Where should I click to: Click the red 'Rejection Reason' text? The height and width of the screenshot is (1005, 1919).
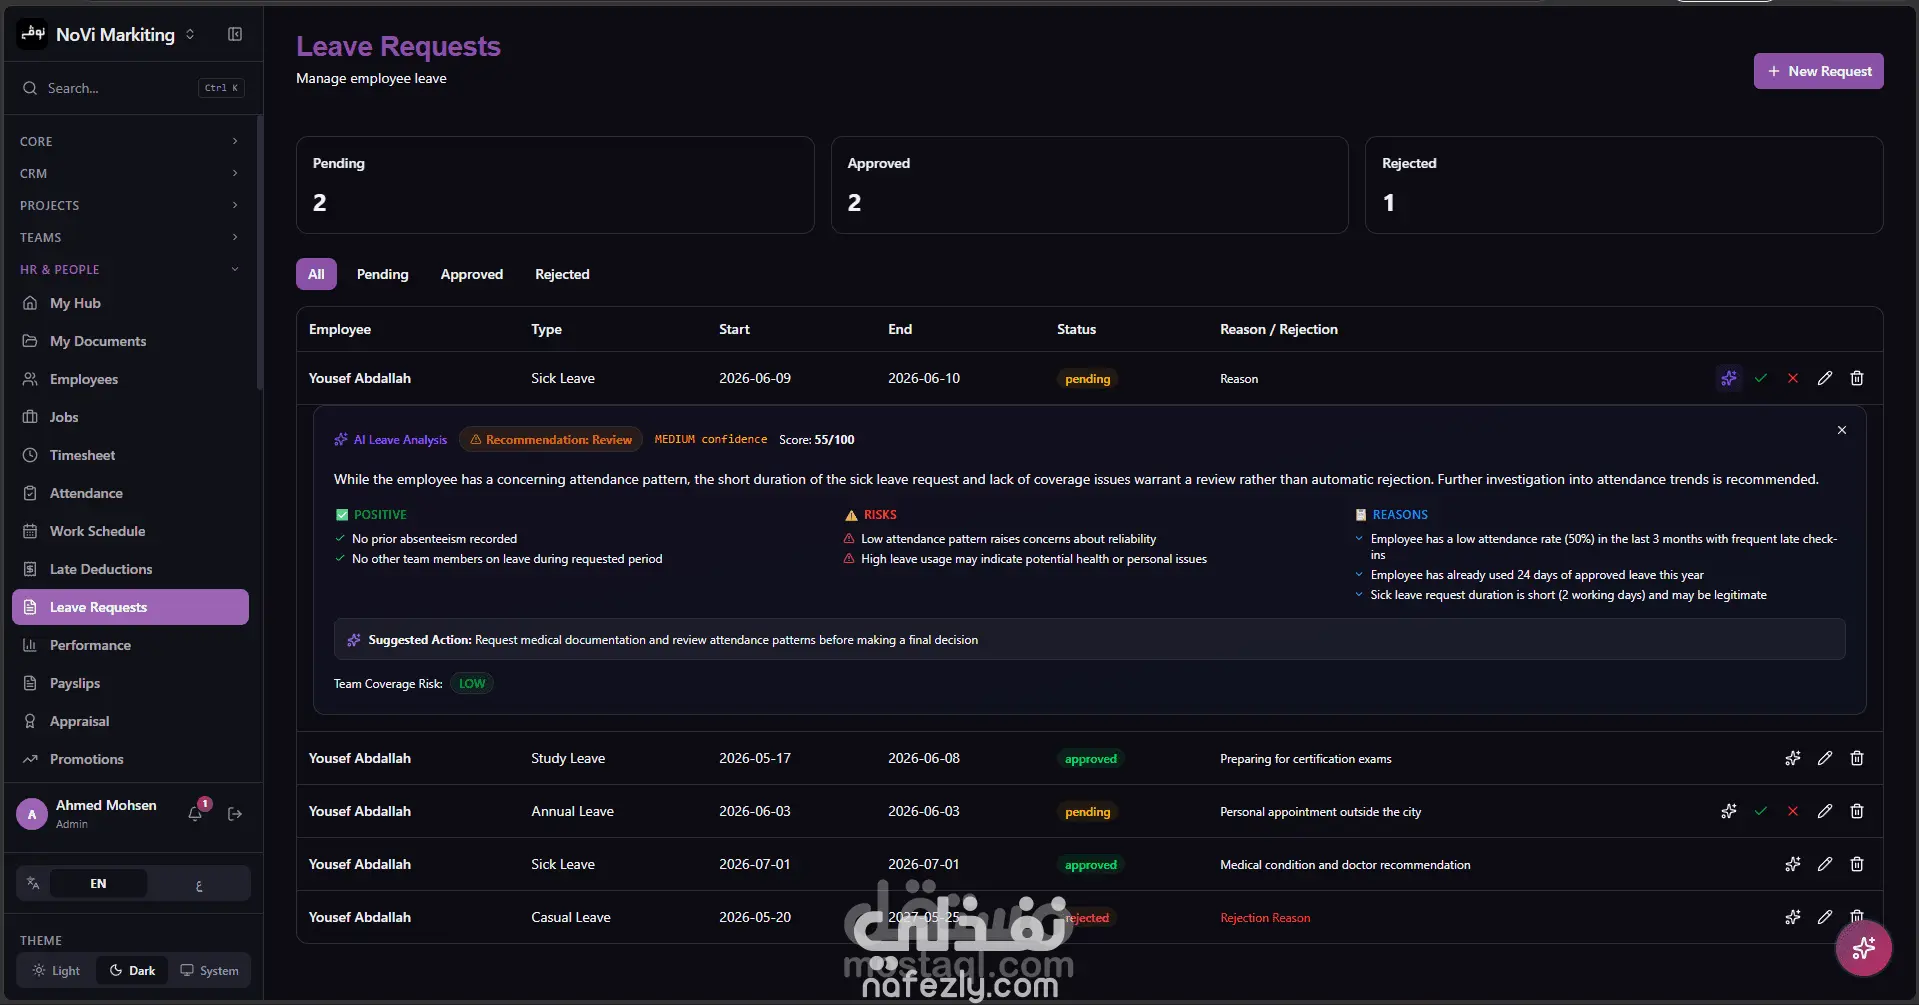pos(1265,918)
